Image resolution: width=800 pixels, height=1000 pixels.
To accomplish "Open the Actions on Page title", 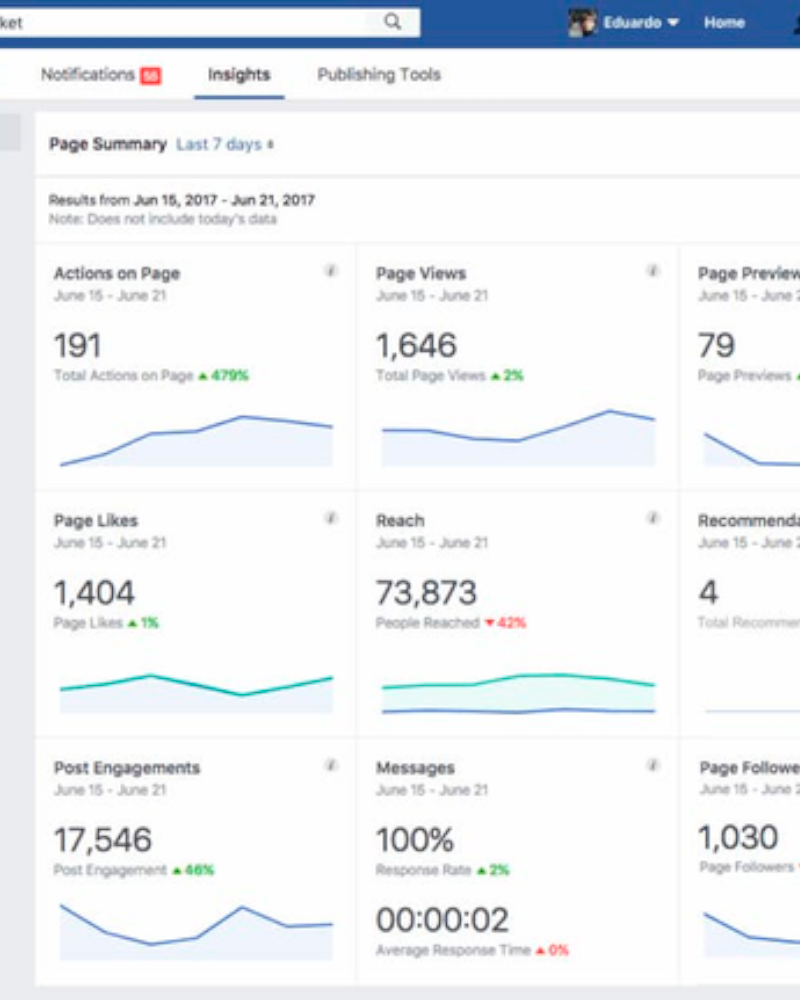I will [x=117, y=274].
